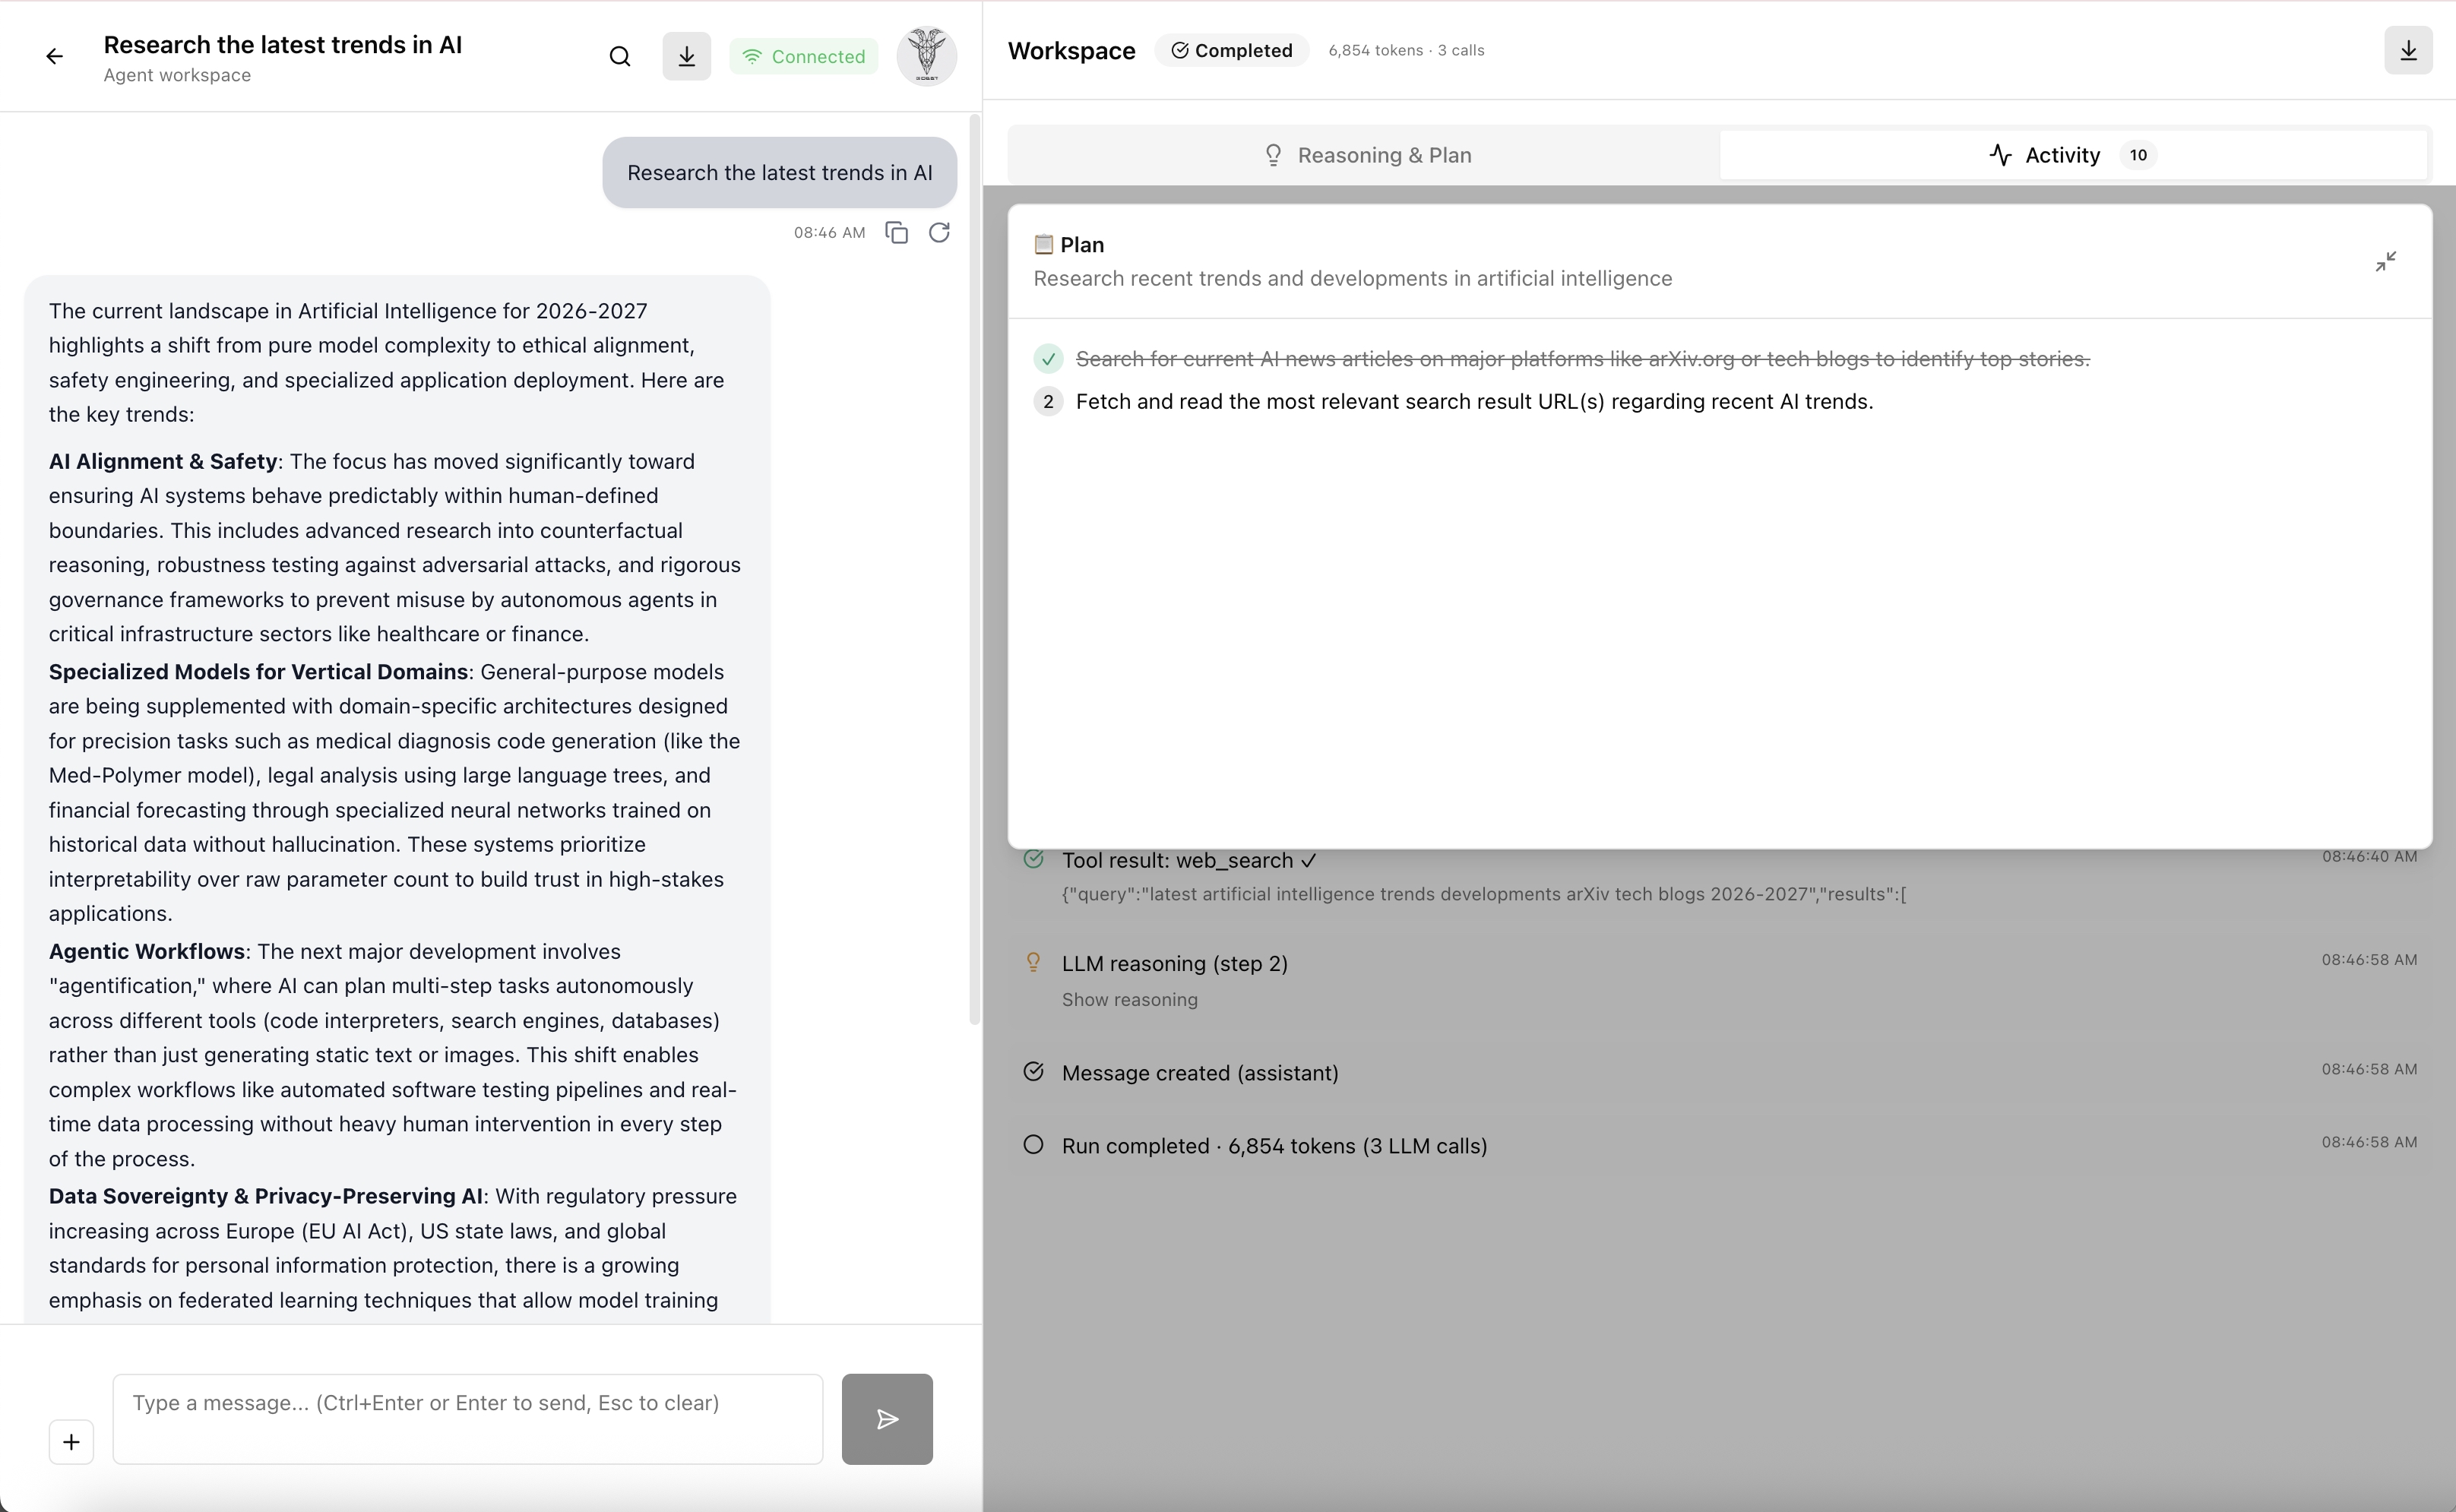Open search with the magnifier icon
2456x1512 pixels.
pyautogui.click(x=620, y=57)
